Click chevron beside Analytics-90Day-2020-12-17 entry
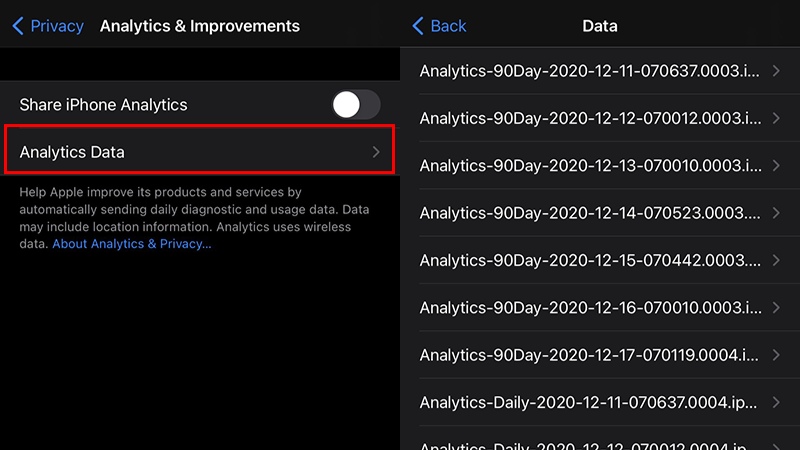The width and height of the screenshot is (800, 450). [x=777, y=354]
